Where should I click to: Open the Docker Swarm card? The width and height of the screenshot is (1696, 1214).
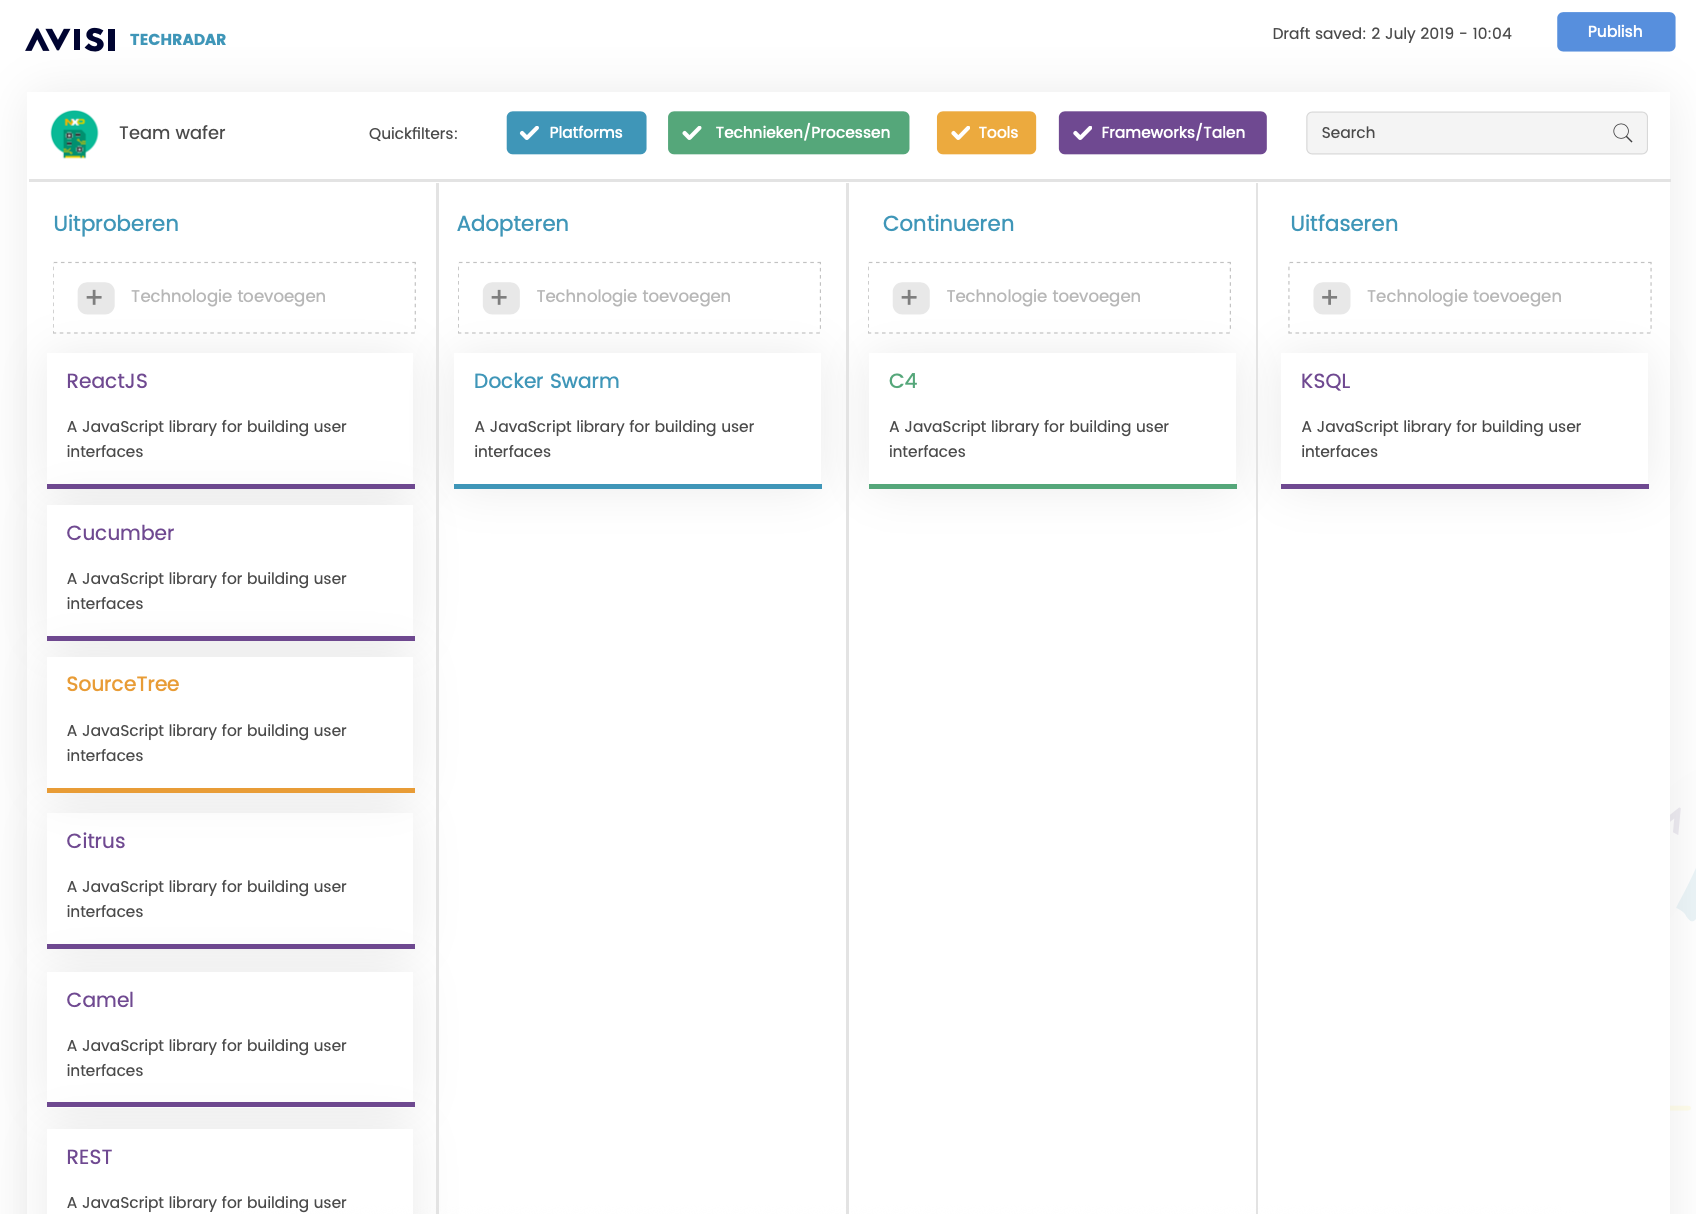pos(637,418)
